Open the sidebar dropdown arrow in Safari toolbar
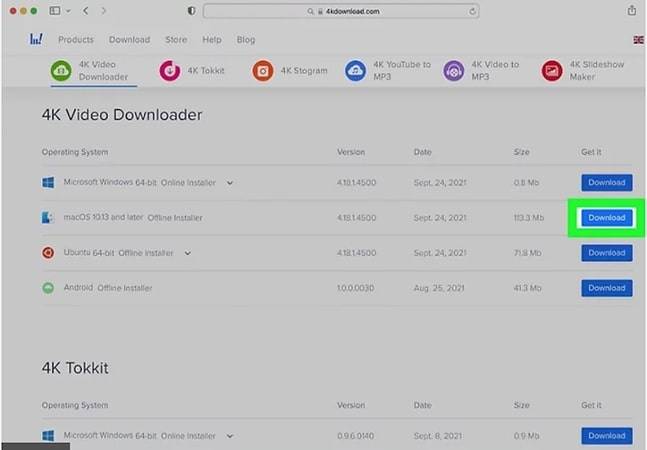The width and height of the screenshot is (647, 450). pos(68,11)
